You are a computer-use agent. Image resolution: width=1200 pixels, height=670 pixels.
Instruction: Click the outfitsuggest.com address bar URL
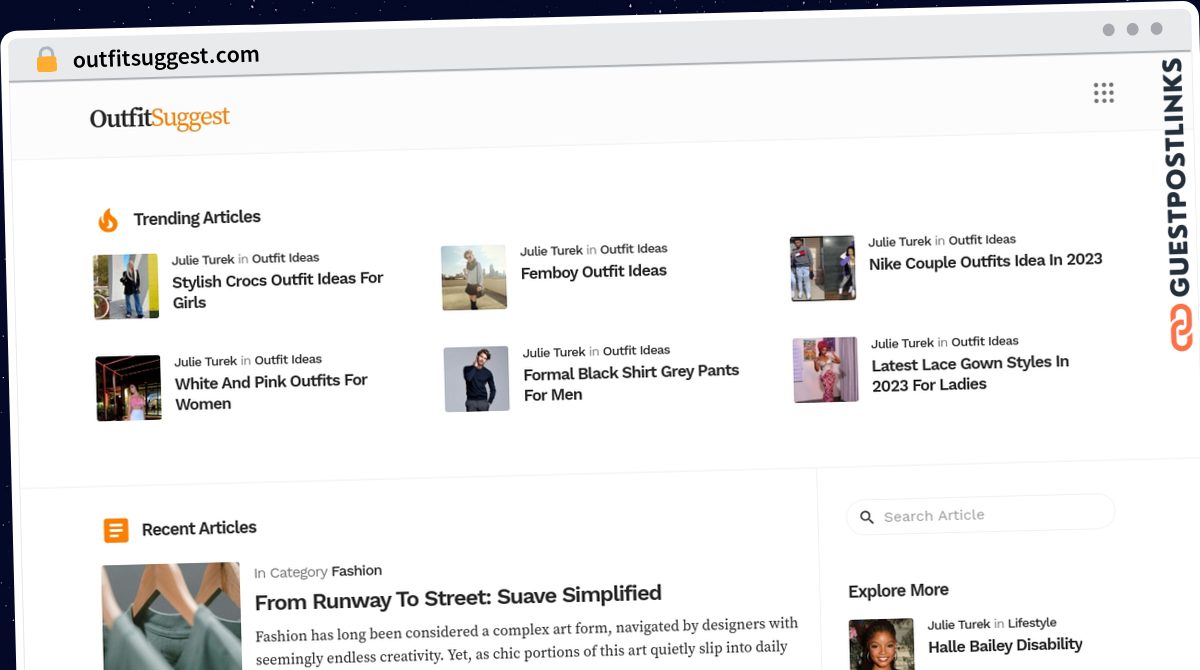[166, 57]
